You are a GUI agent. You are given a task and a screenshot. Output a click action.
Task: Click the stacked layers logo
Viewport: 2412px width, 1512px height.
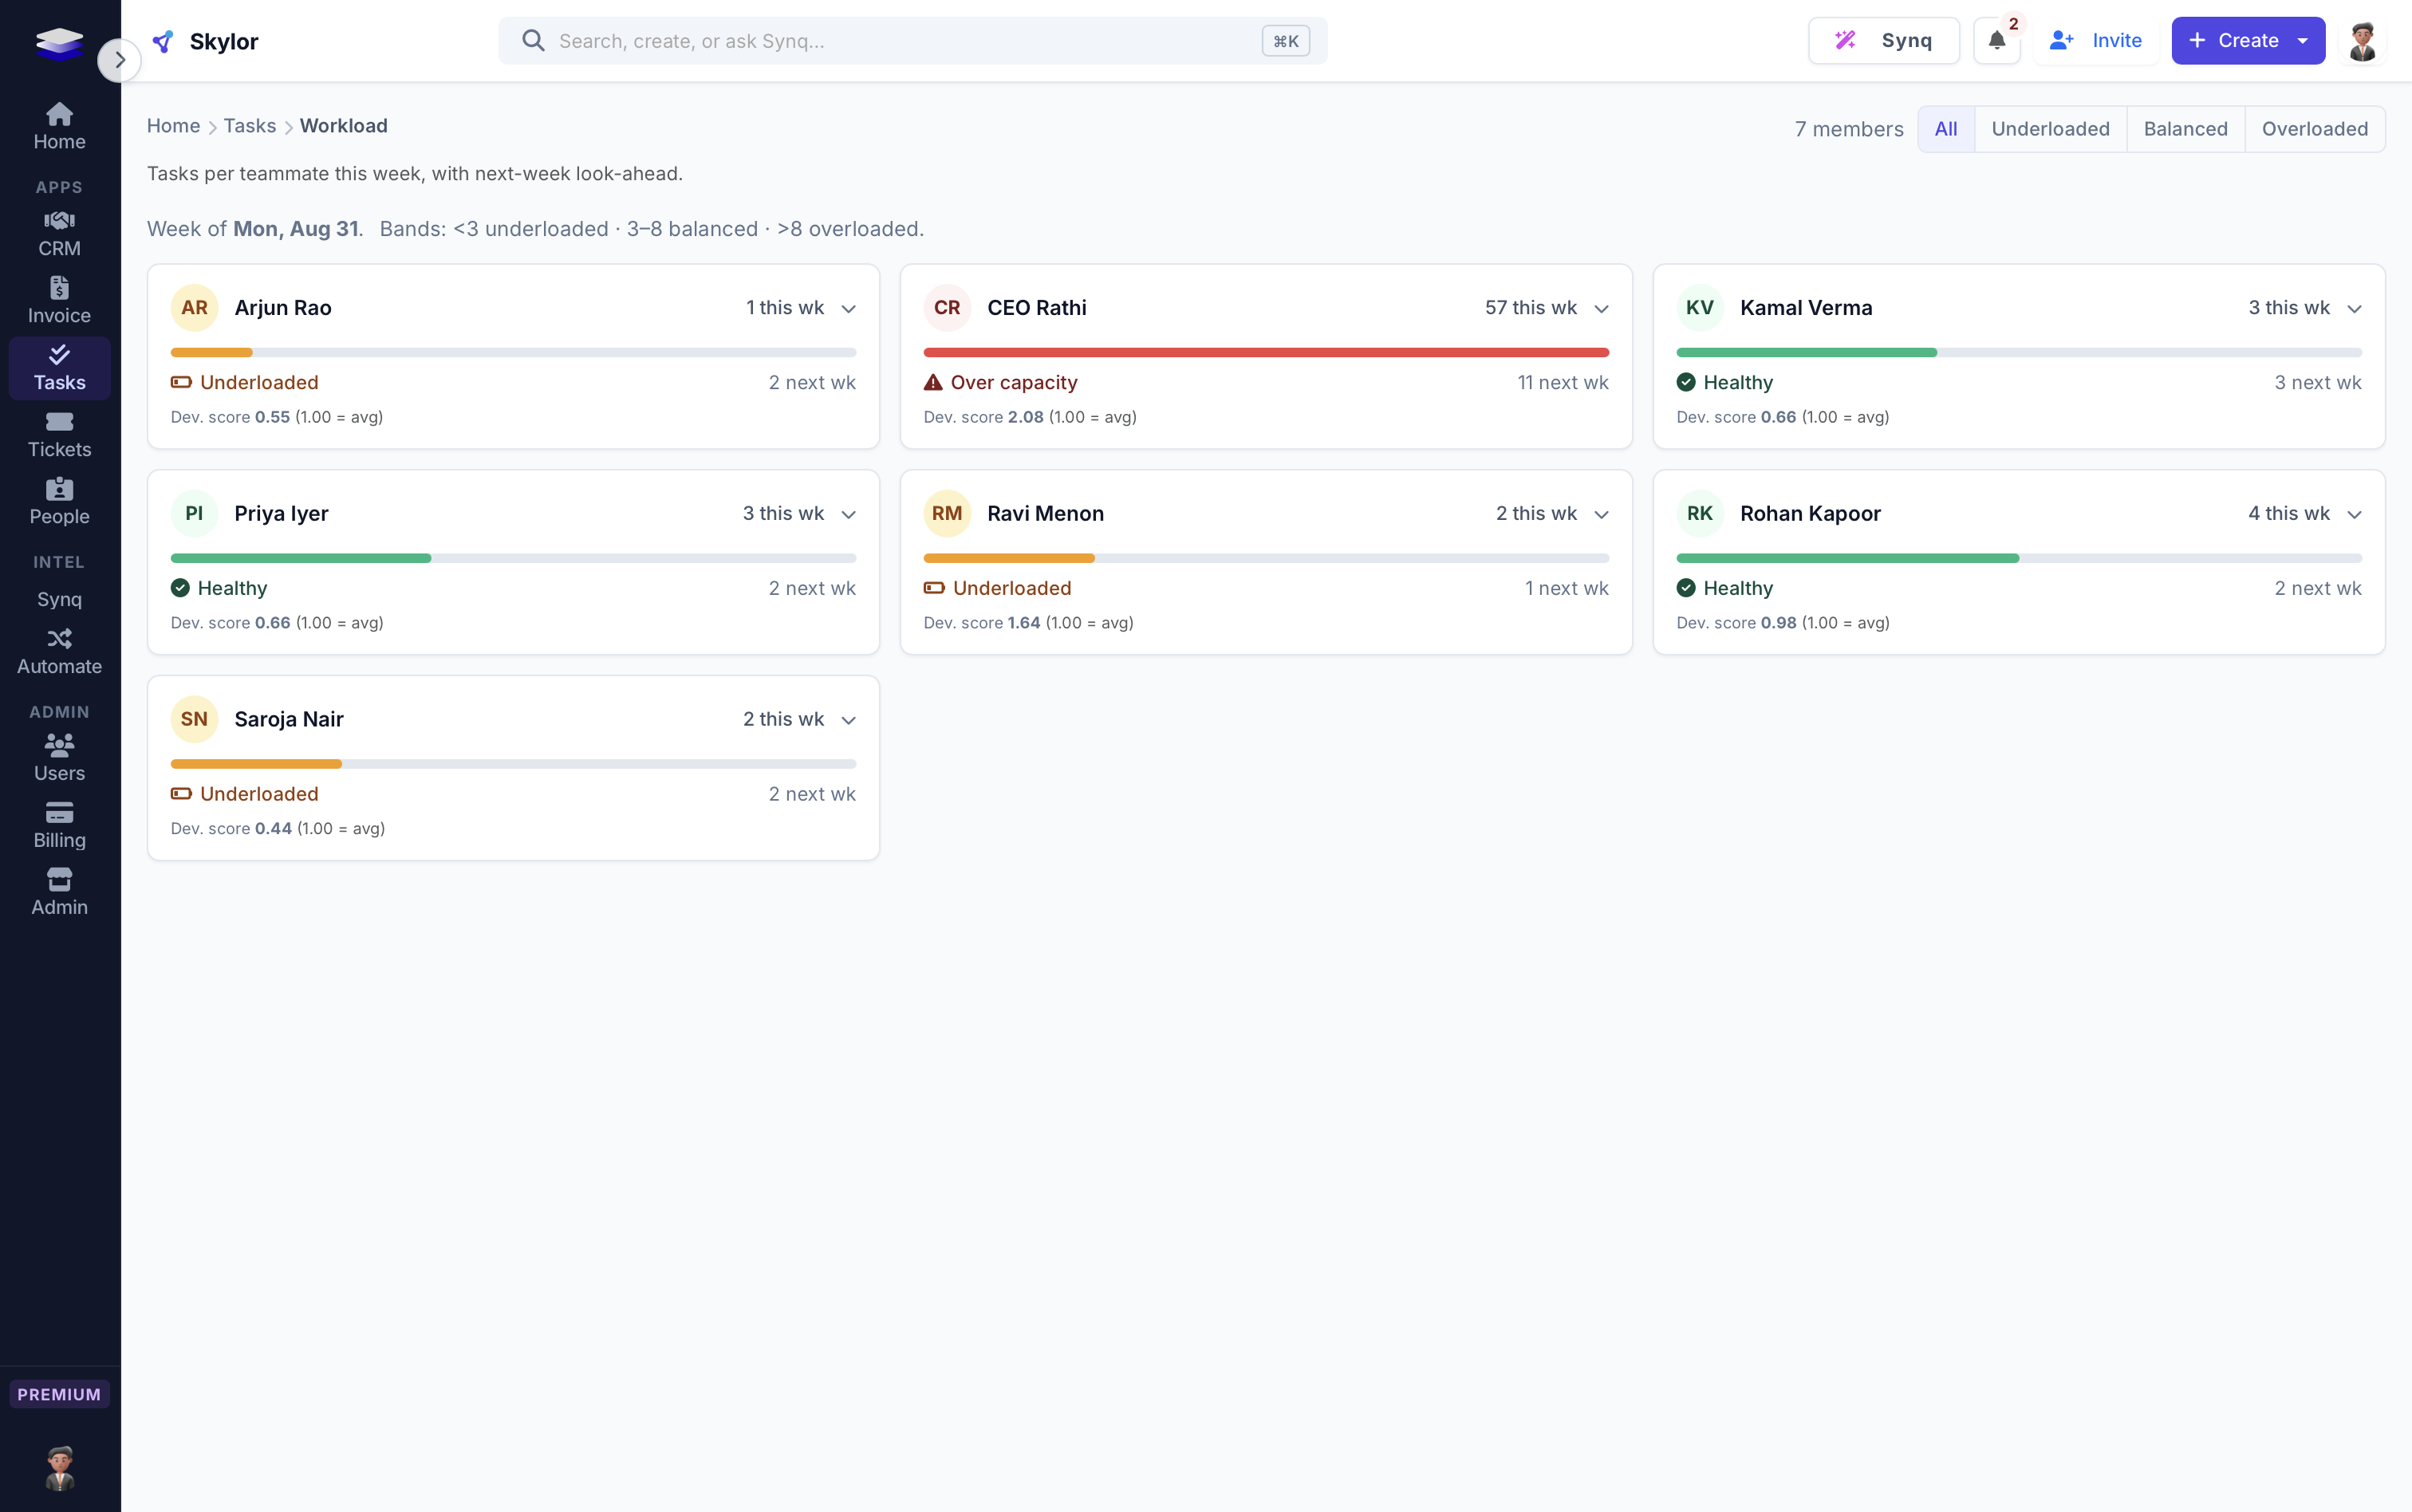coord(59,43)
